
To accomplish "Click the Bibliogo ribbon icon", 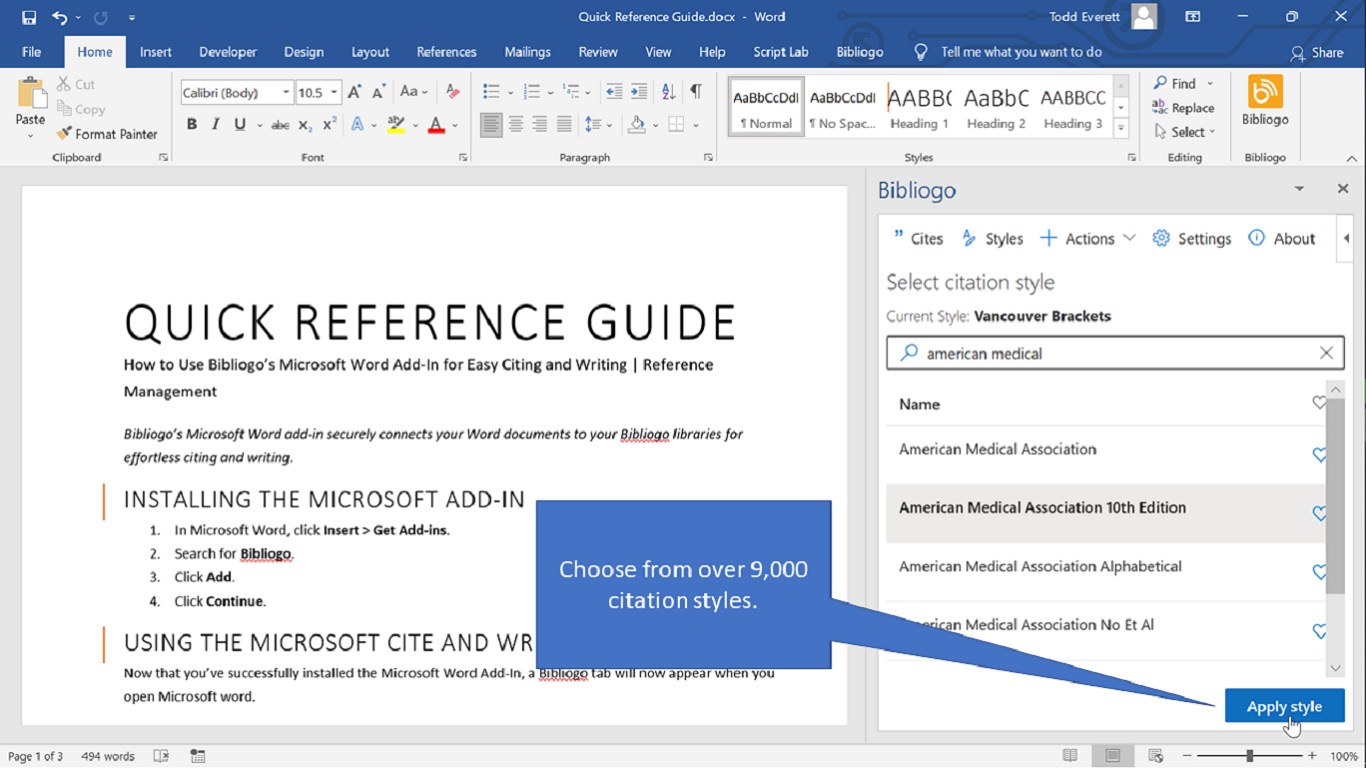I will click(1265, 102).
